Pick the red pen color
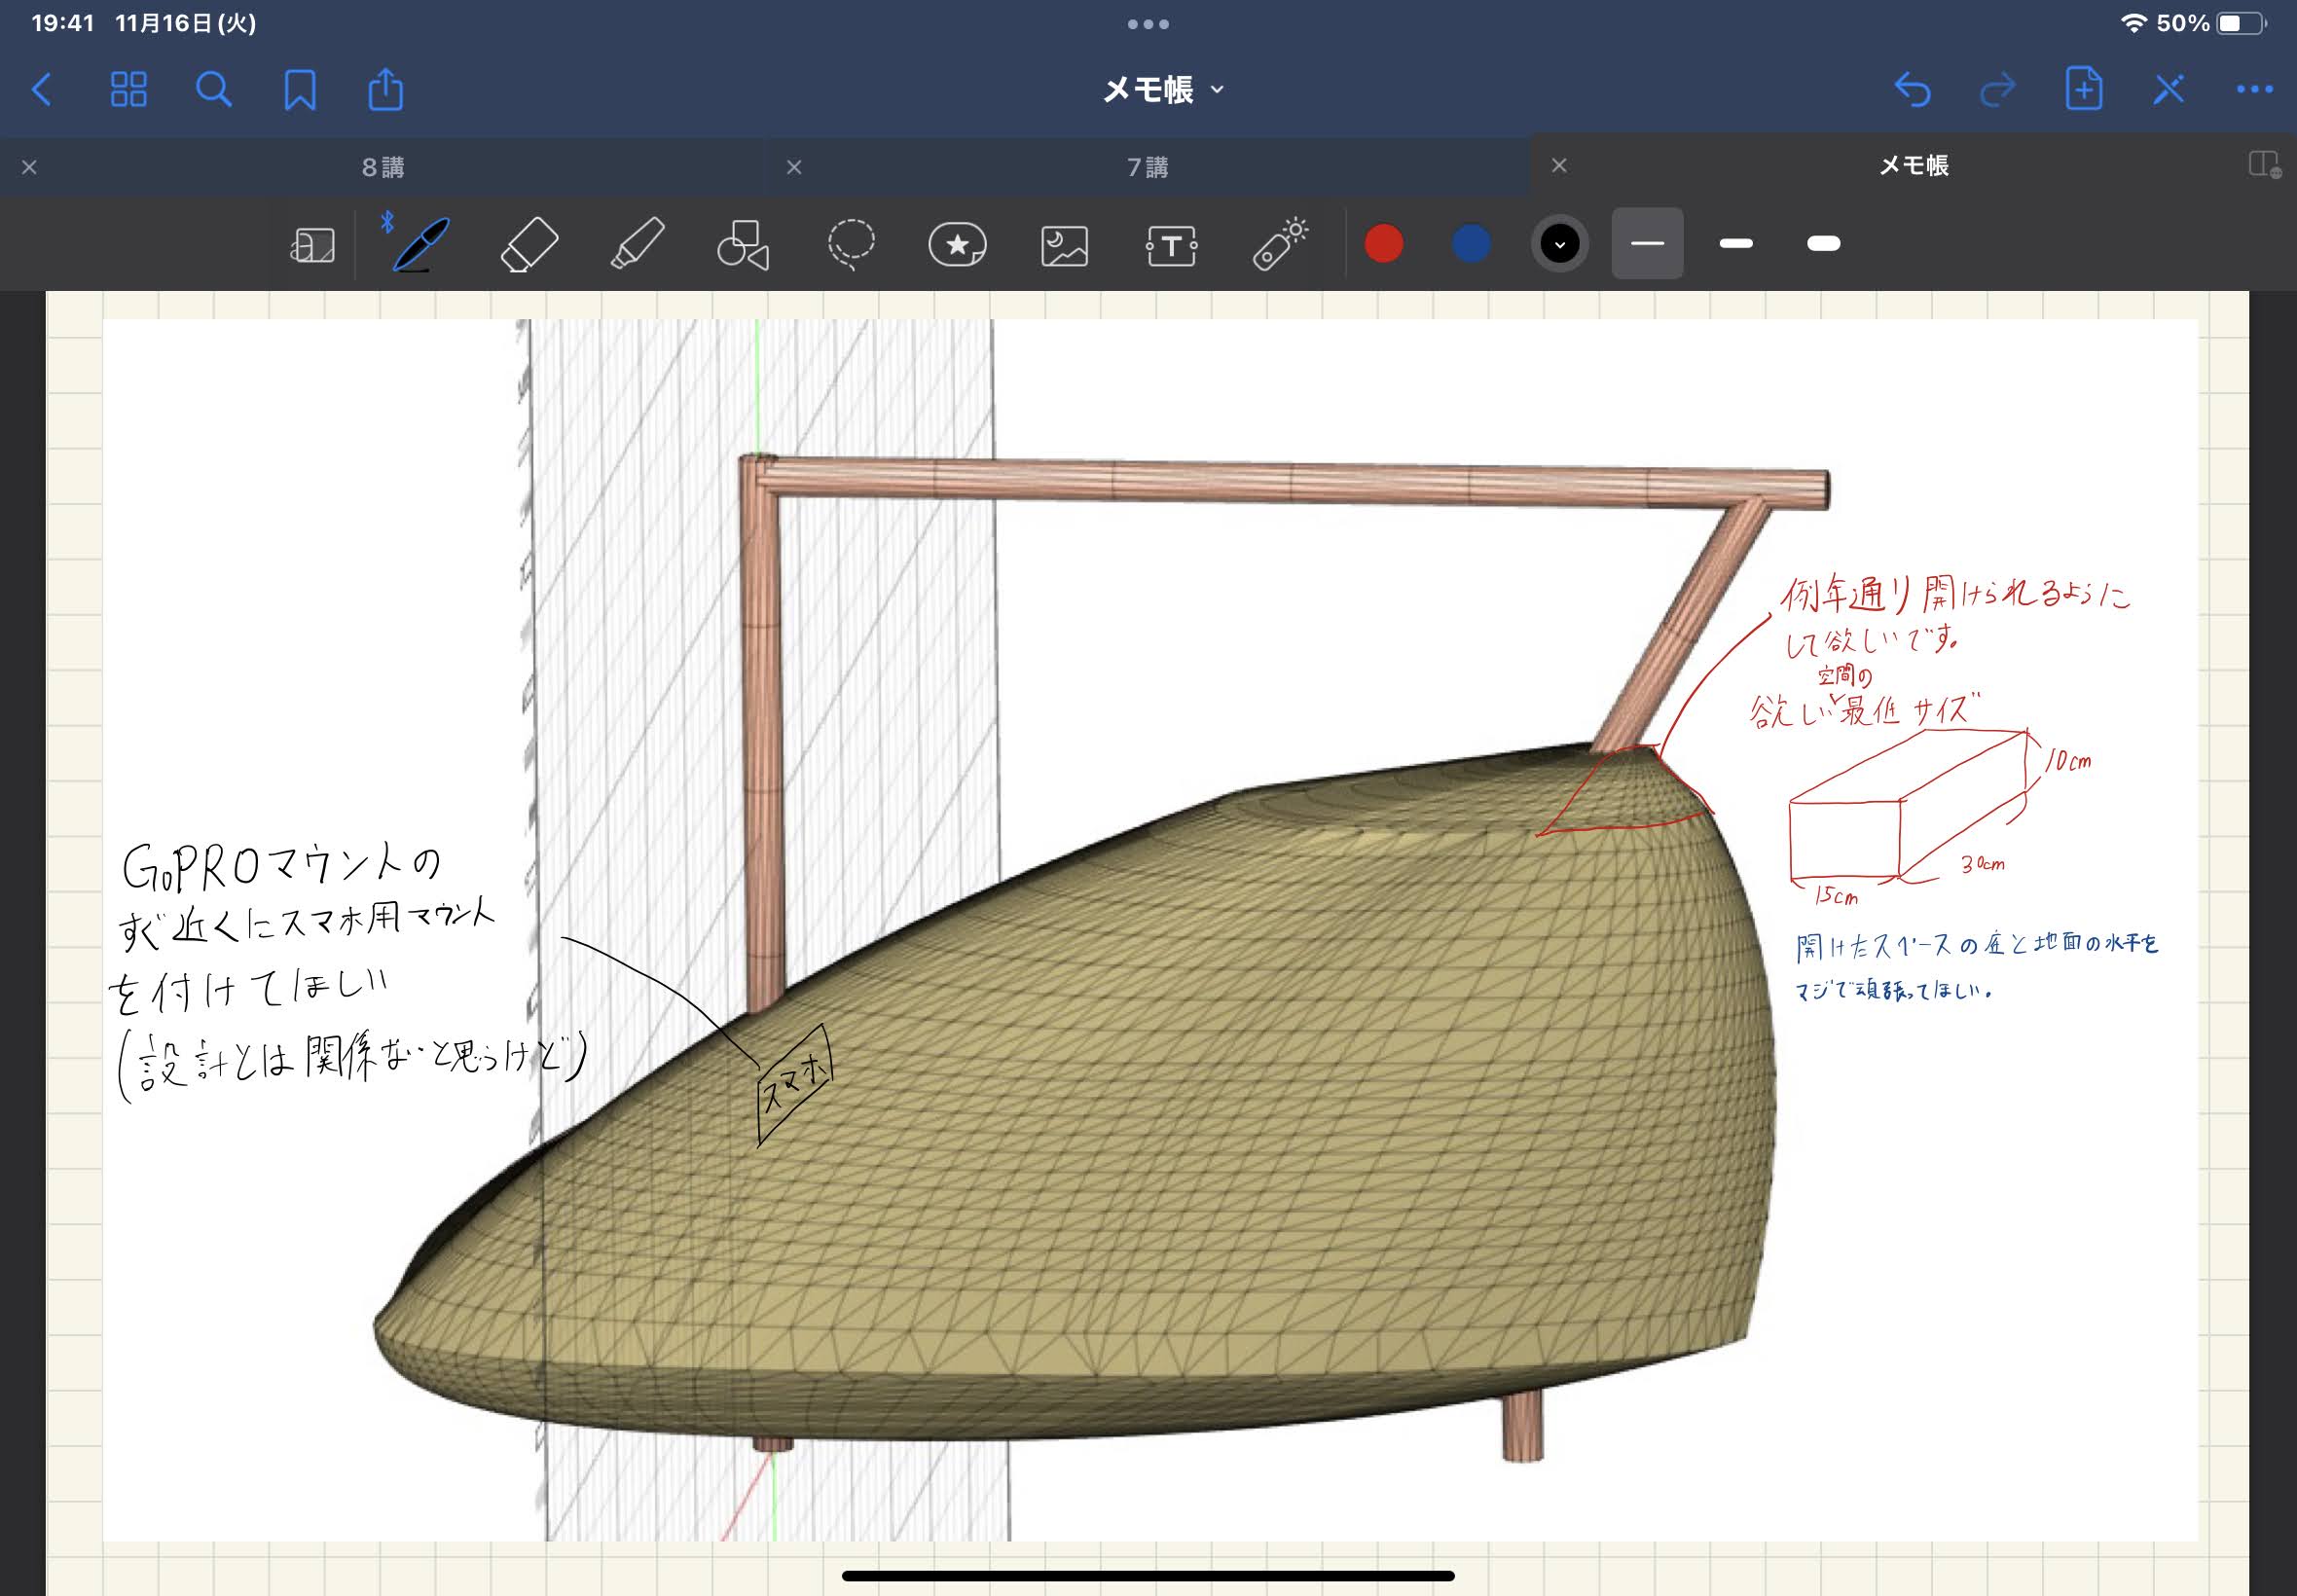The image size is (2297, 1596). [x=1383, y=244]
